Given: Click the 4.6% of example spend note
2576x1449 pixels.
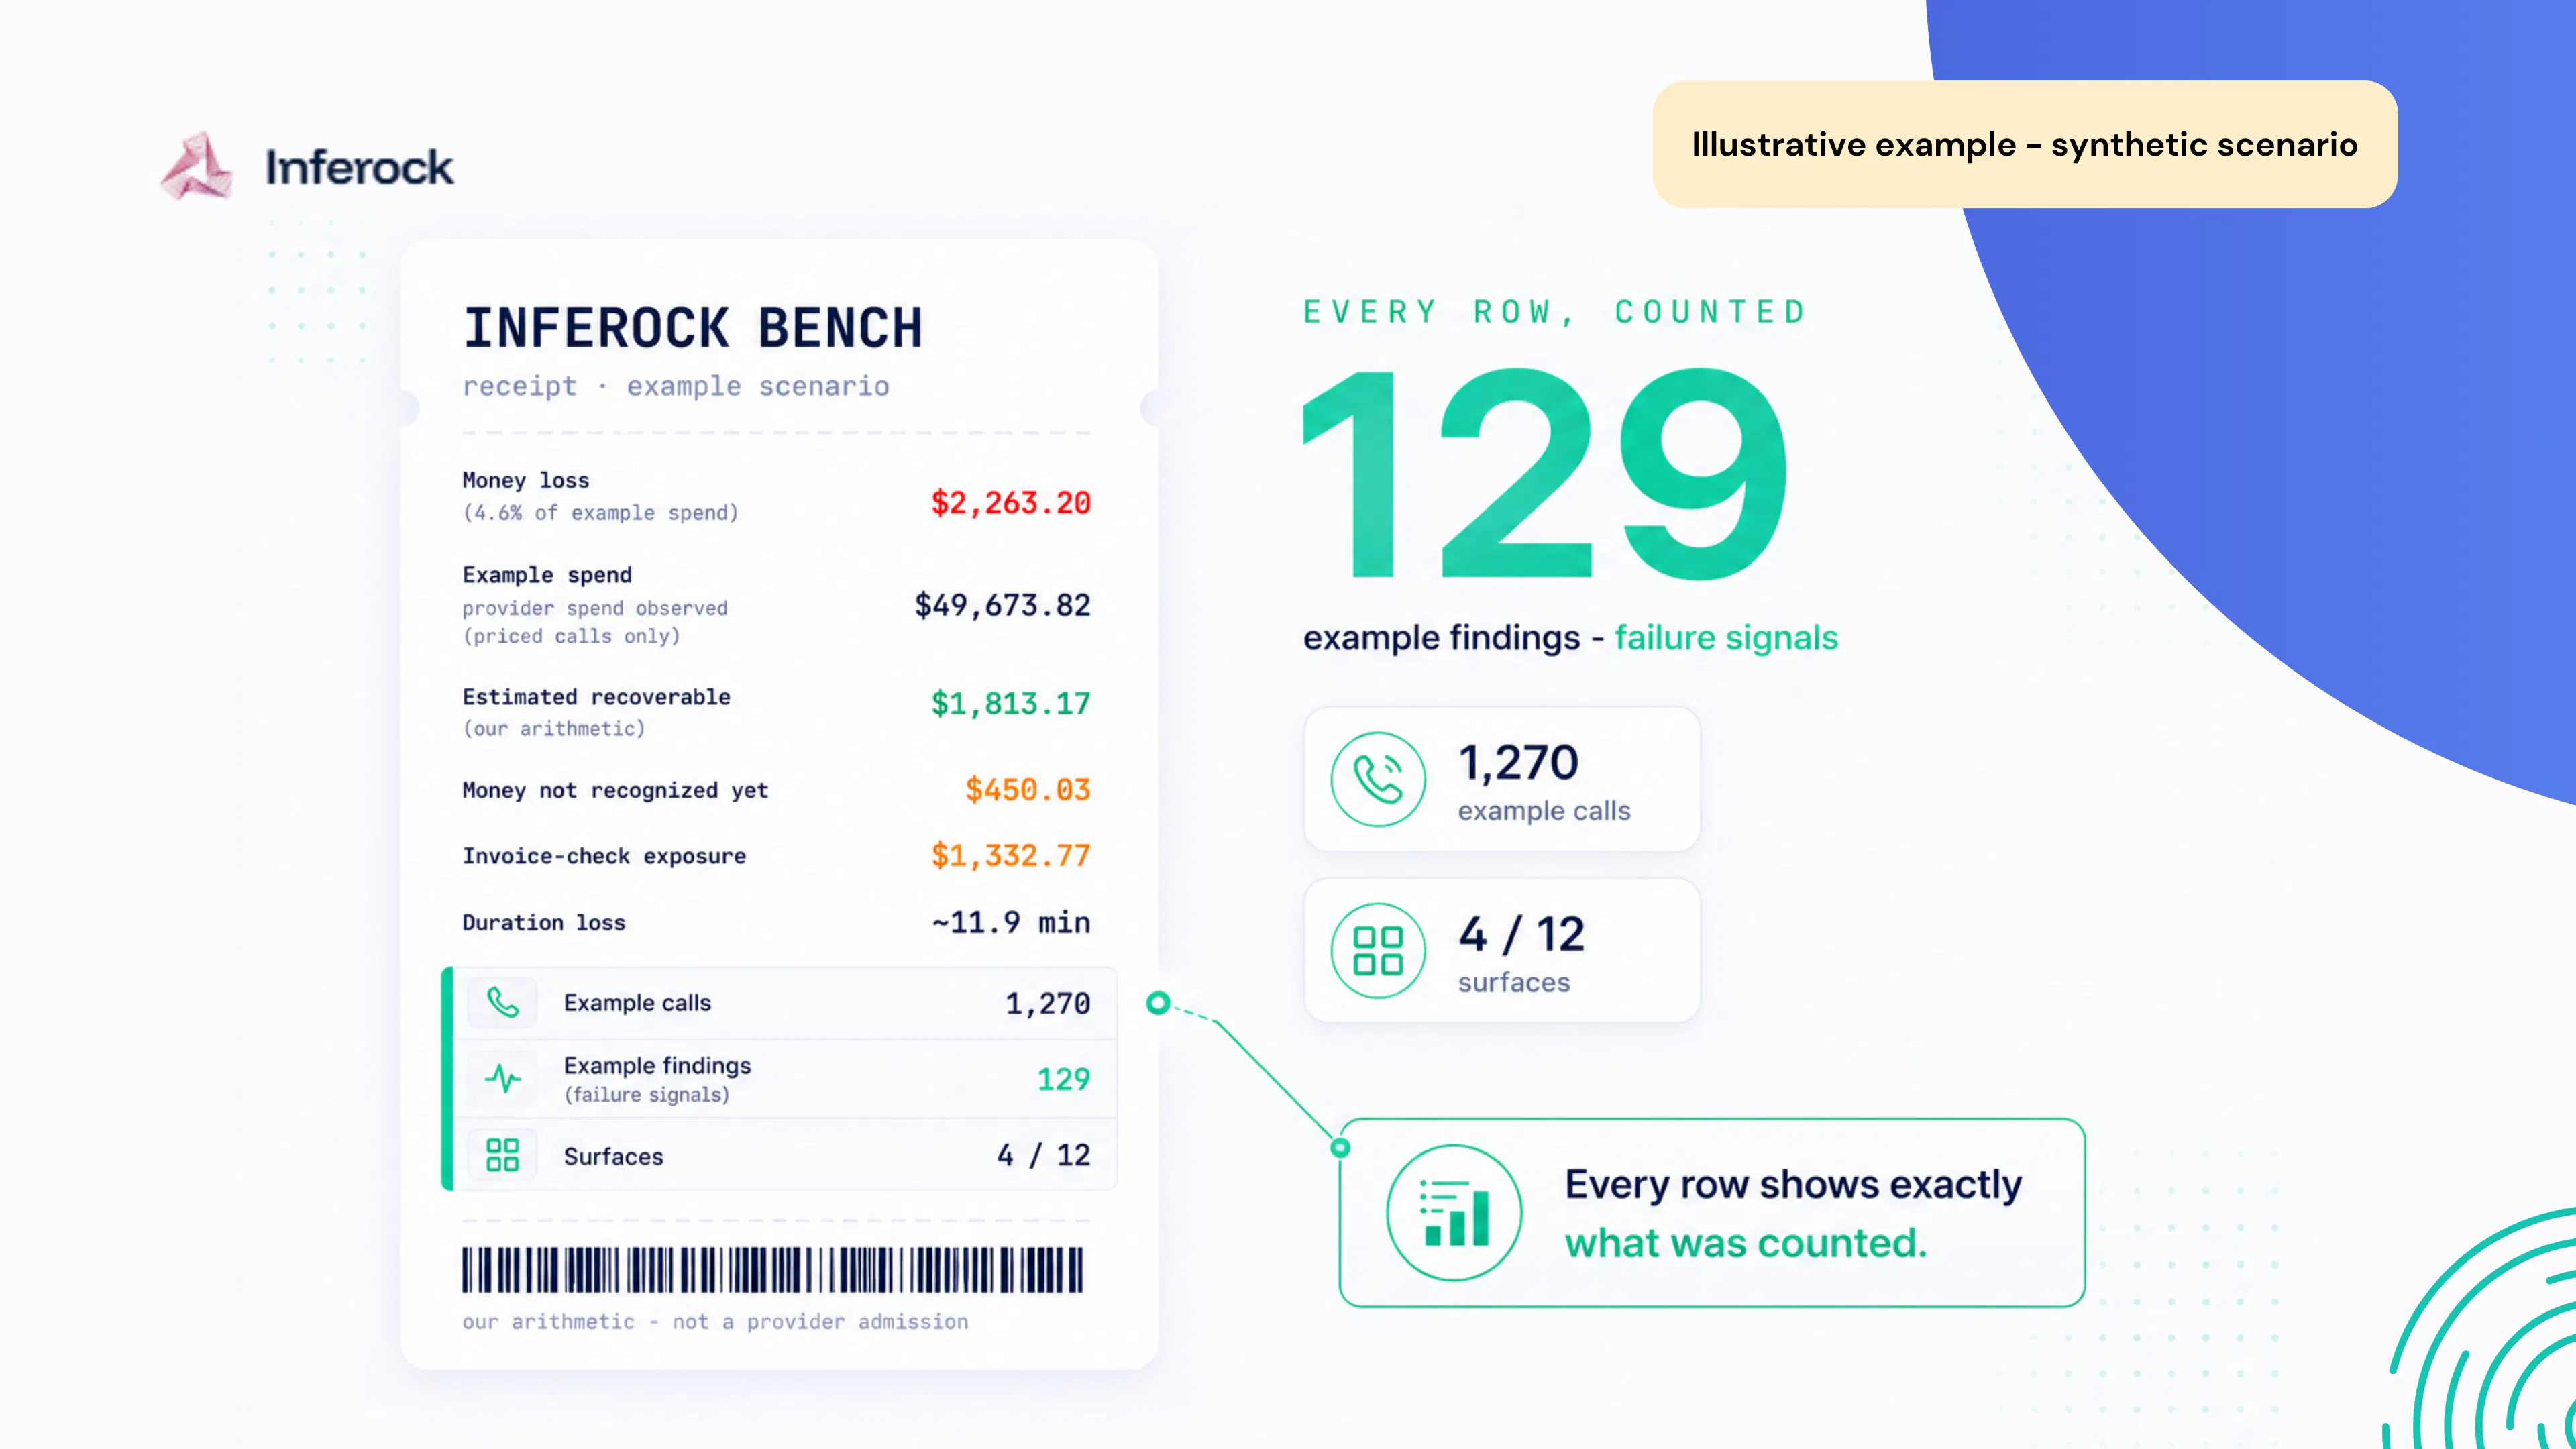Looking at the screenshot, I should point(600,512).
